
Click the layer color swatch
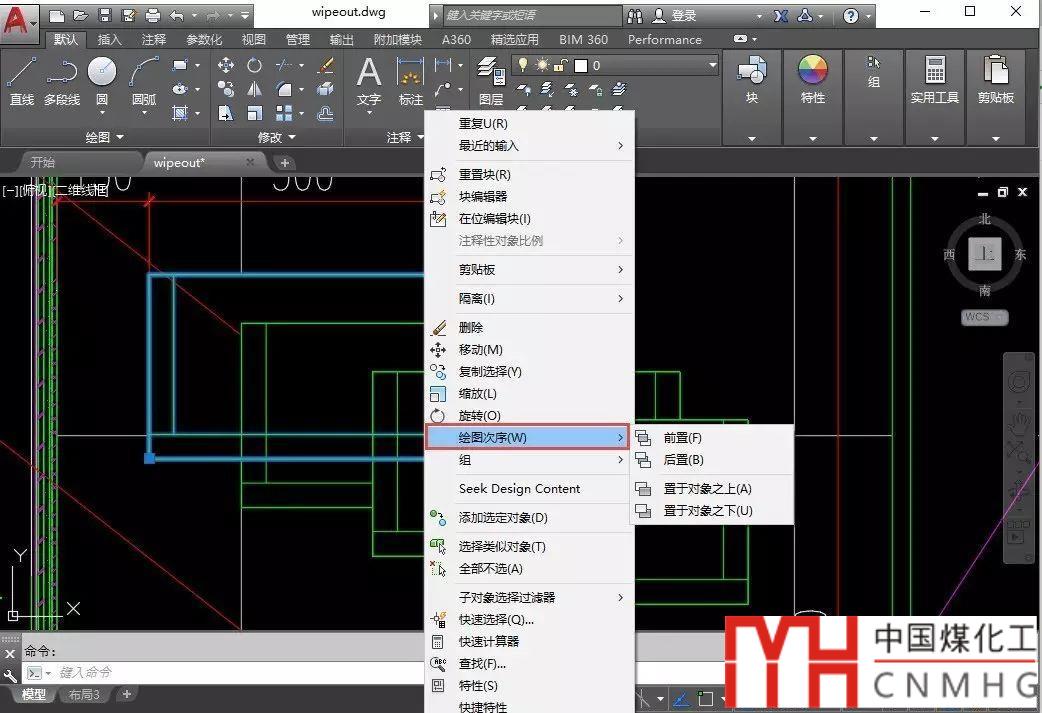pyautogui.click(x=580, y=65)
